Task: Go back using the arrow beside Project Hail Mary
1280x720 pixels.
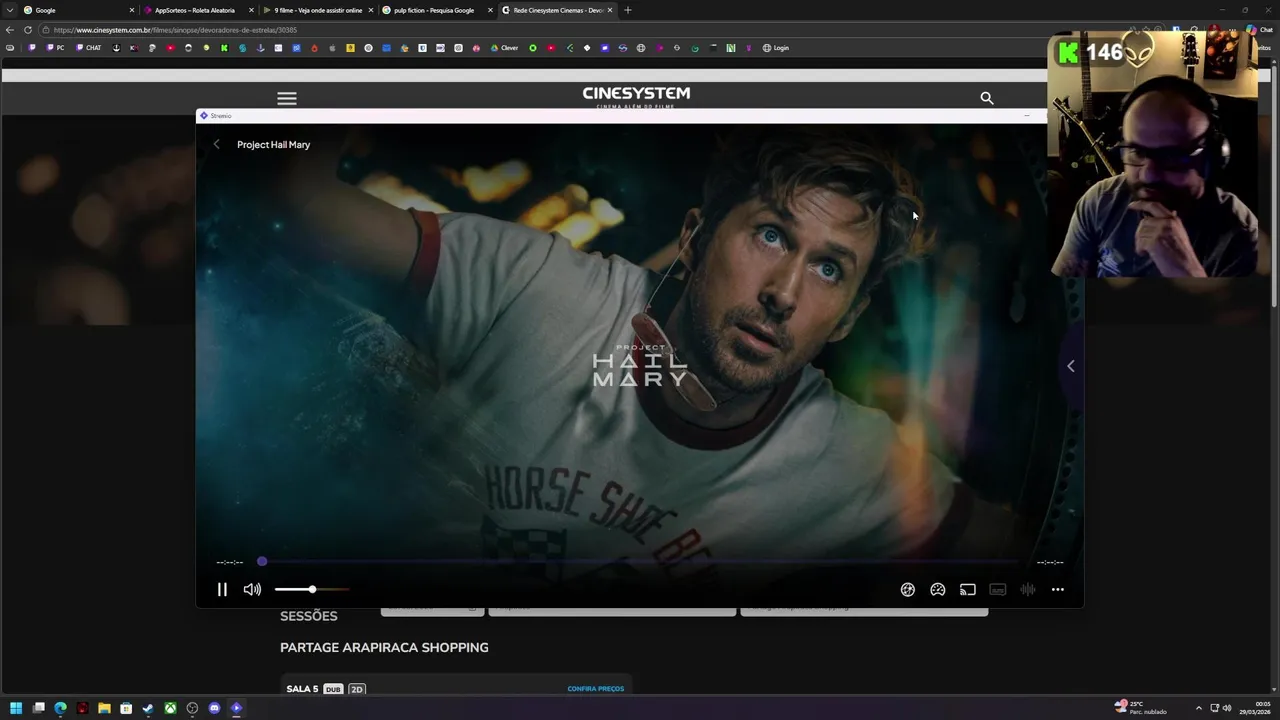Action: (x=216, y=145)
